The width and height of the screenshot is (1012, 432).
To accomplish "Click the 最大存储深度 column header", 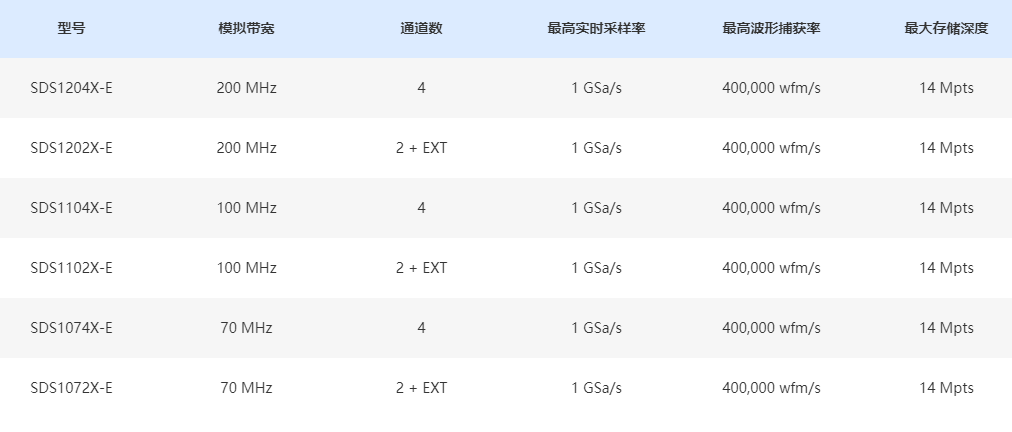I will pos(946,28).
